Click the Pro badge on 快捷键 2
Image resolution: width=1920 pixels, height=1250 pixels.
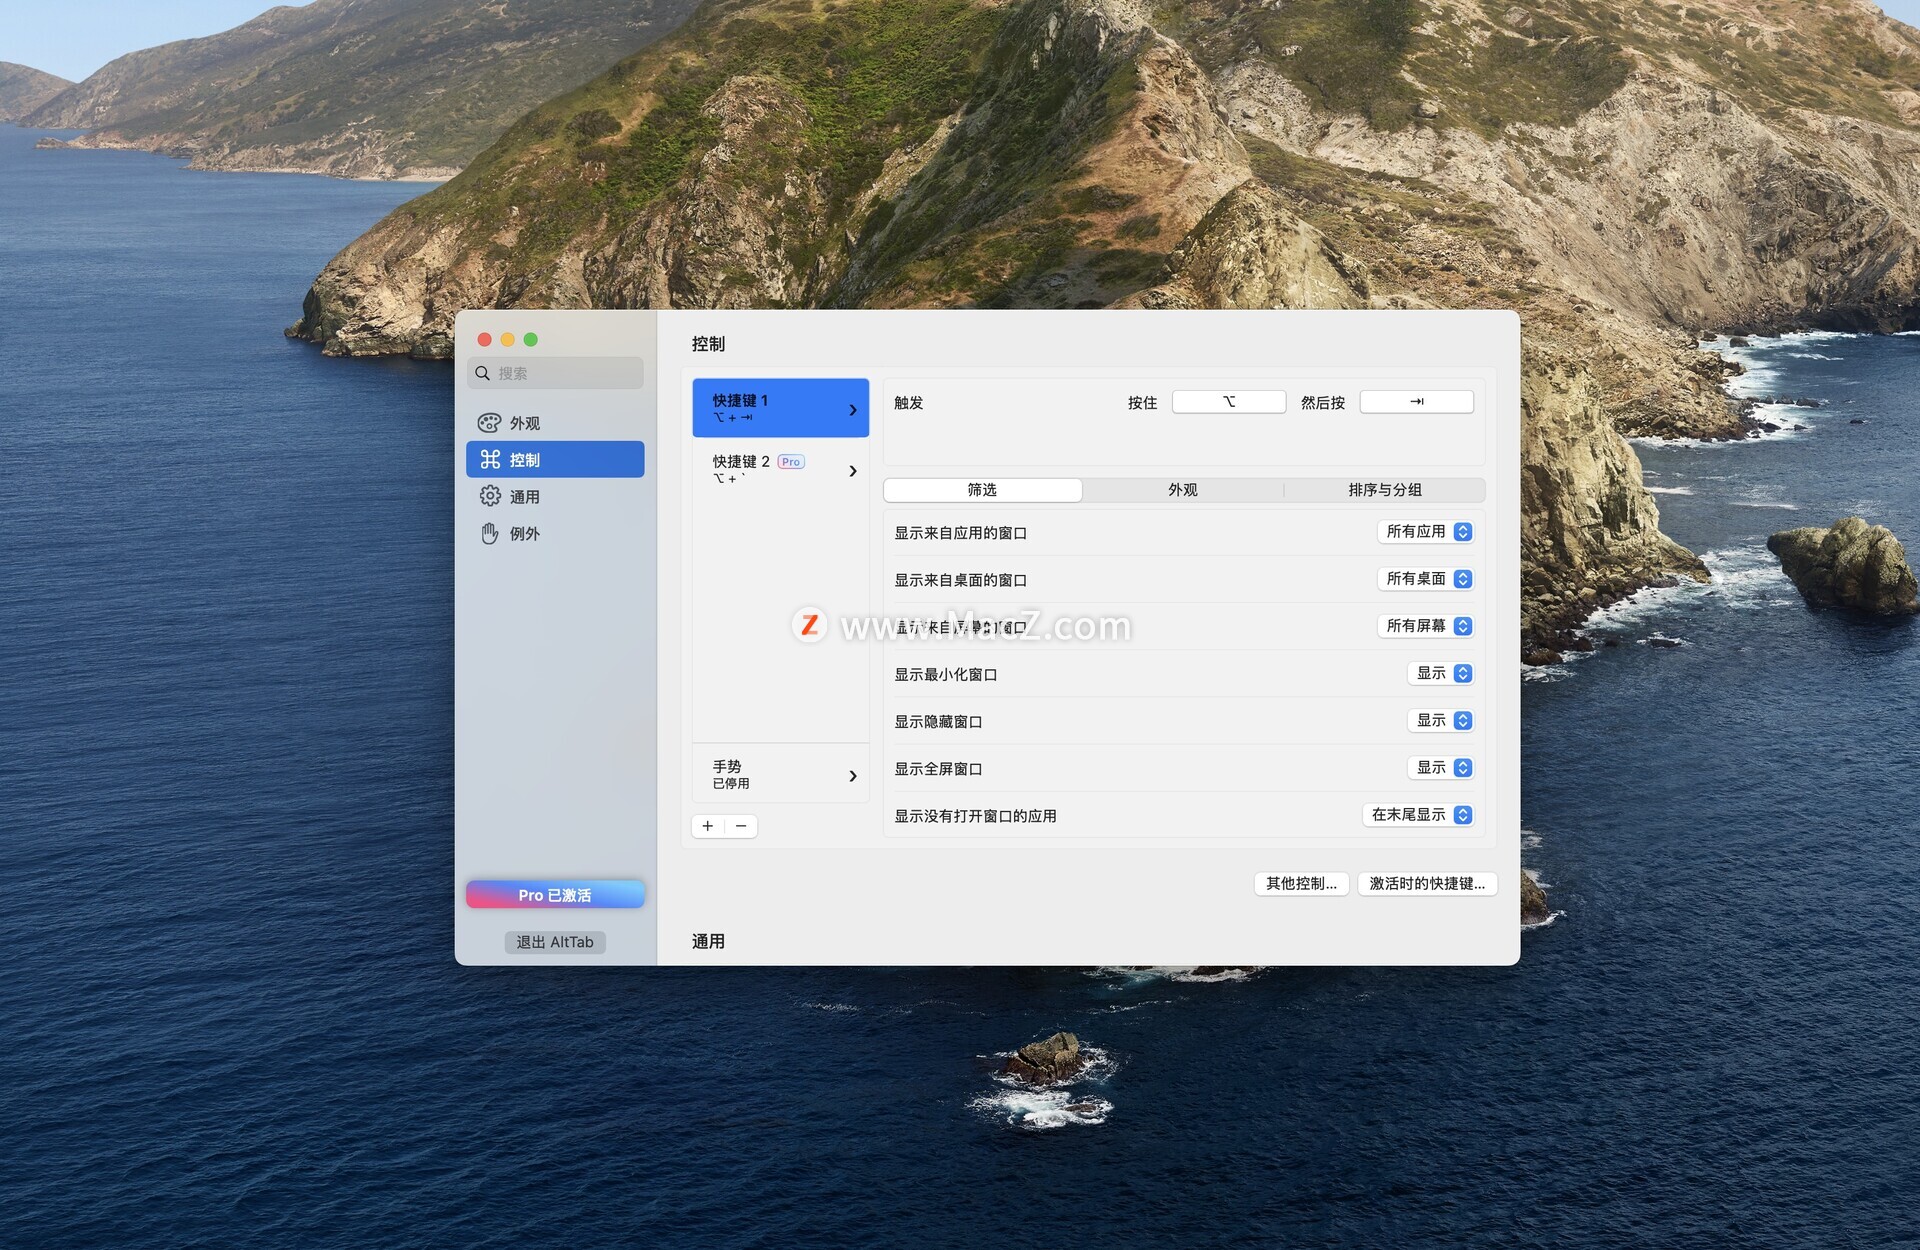(x=791, y=462)
